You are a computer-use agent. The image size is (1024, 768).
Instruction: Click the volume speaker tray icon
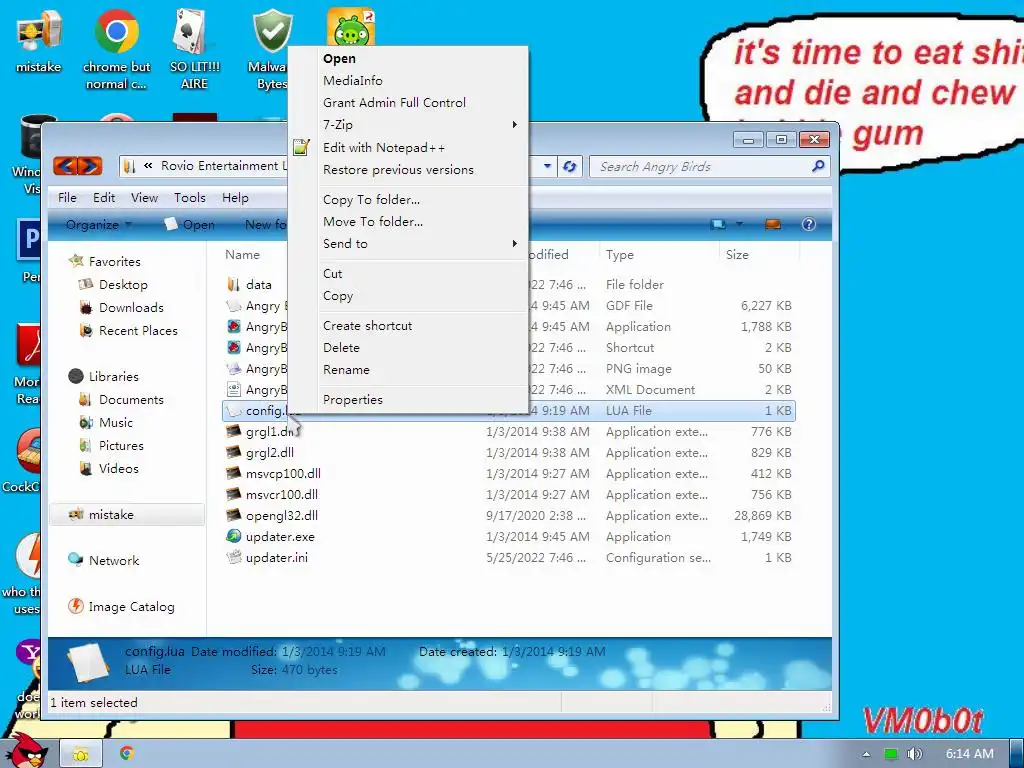915,754
